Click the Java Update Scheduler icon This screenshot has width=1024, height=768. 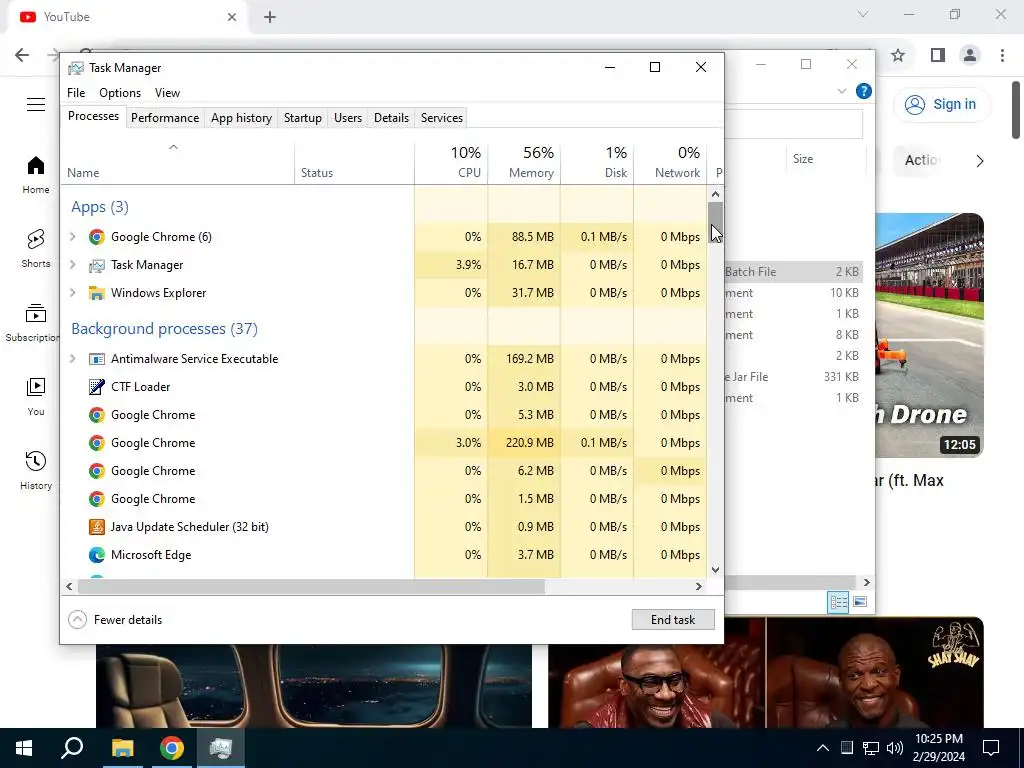pyautogui.click(x=97, y=527)
